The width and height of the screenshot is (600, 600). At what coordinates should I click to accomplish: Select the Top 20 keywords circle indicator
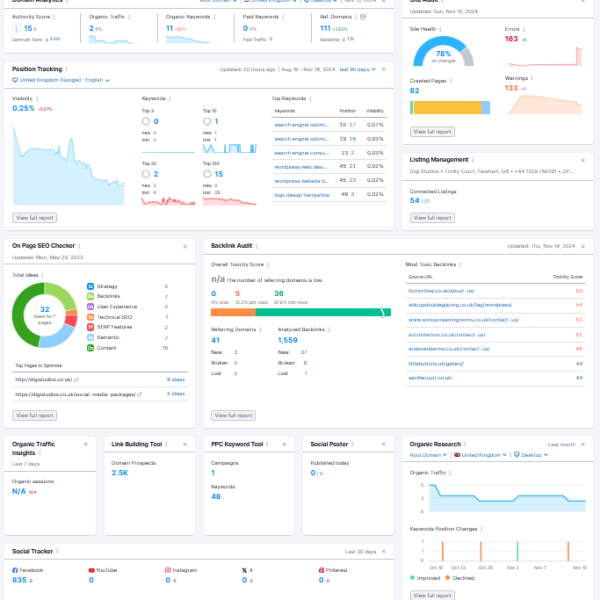[146, 174]
